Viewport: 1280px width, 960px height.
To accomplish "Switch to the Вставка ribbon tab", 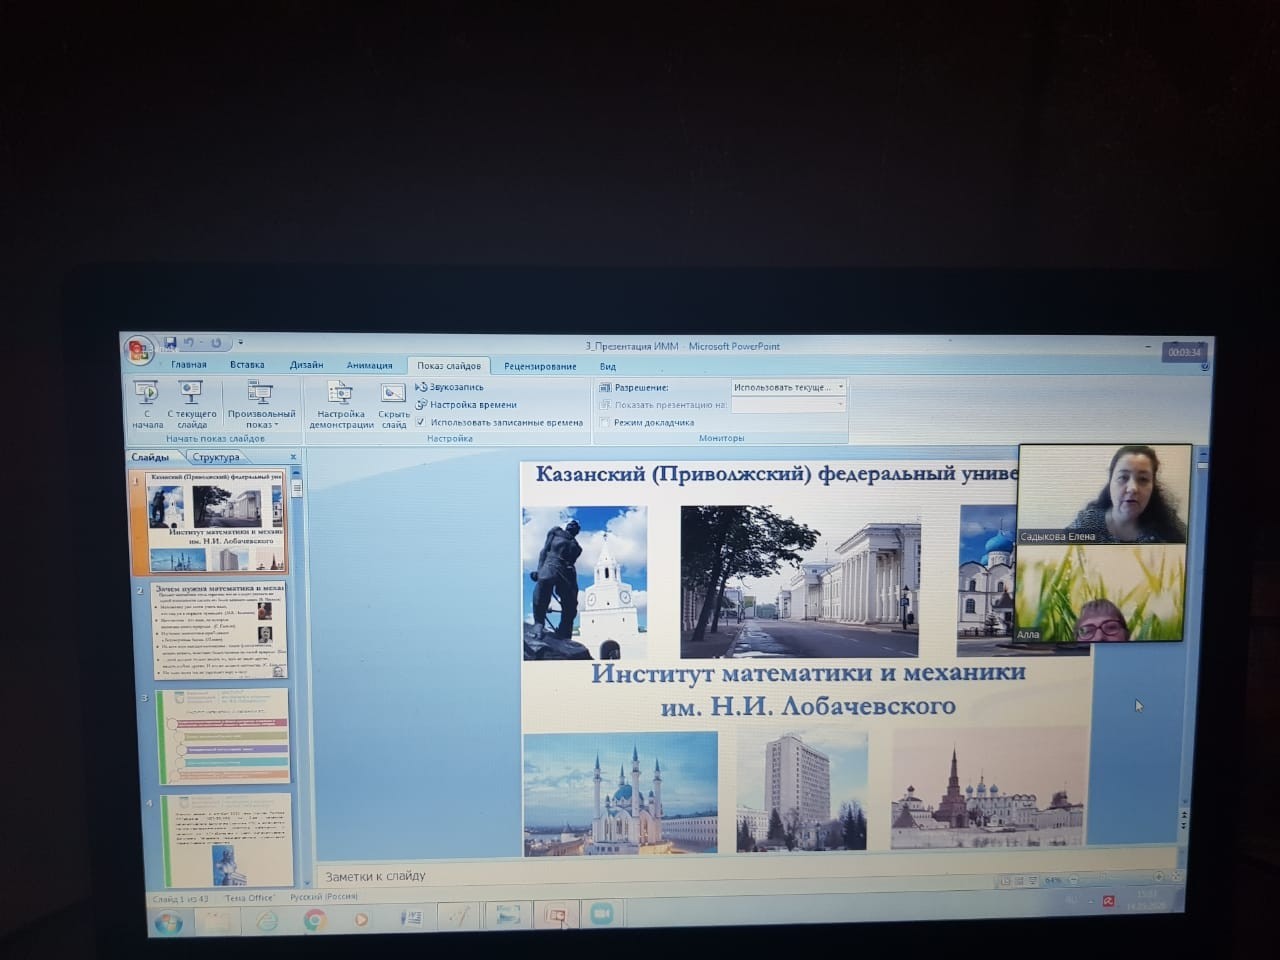I will point(247,365).
